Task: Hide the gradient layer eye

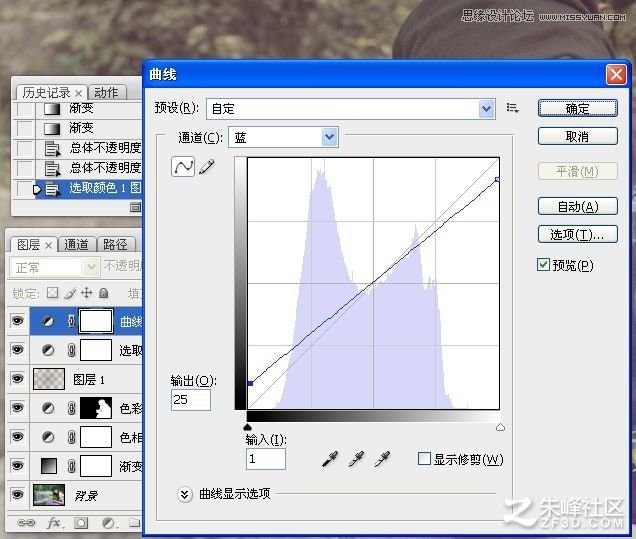Action: (x=17, y=466)
